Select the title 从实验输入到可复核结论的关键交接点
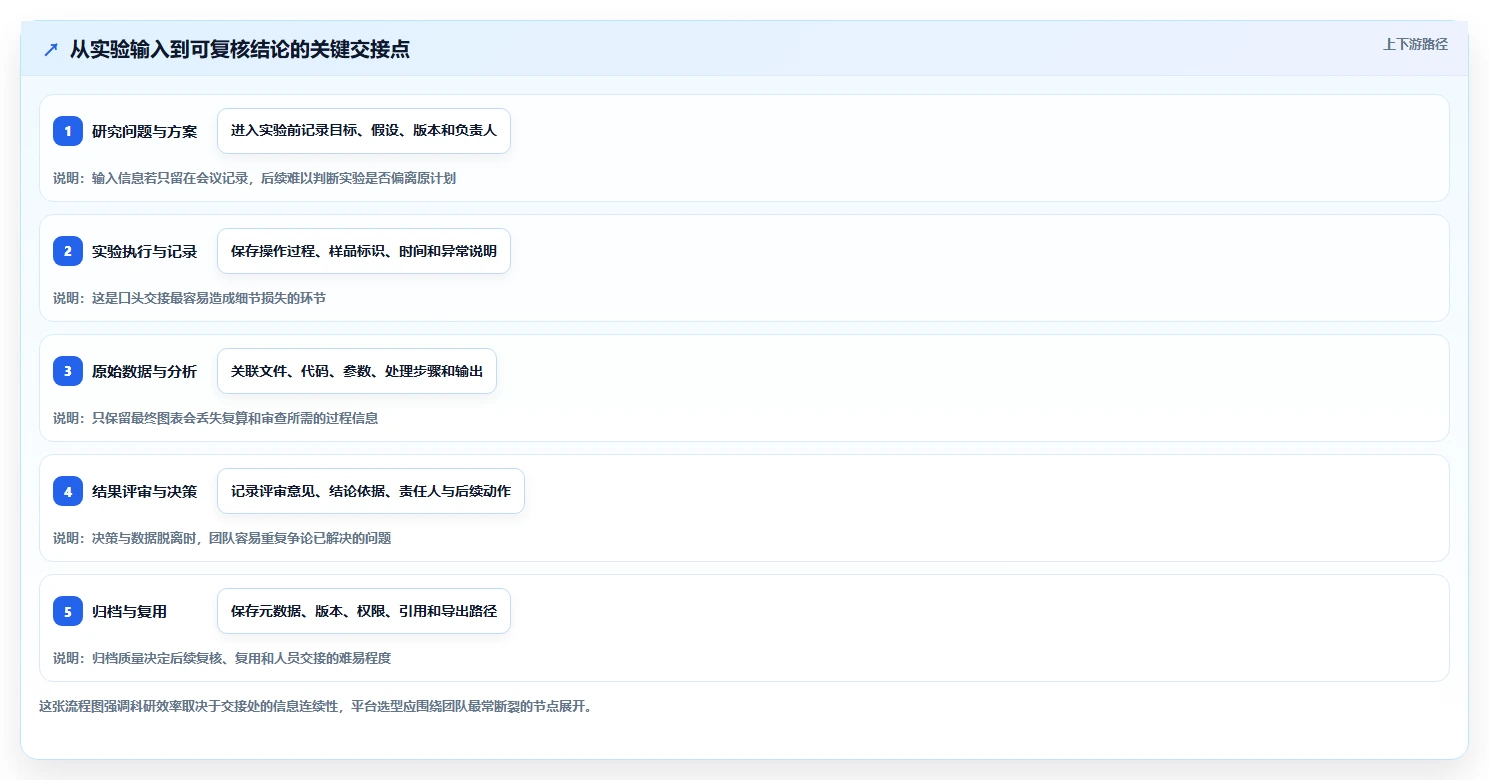Image resolution: width=1489 pixels, height=780 pixels. 240,49
